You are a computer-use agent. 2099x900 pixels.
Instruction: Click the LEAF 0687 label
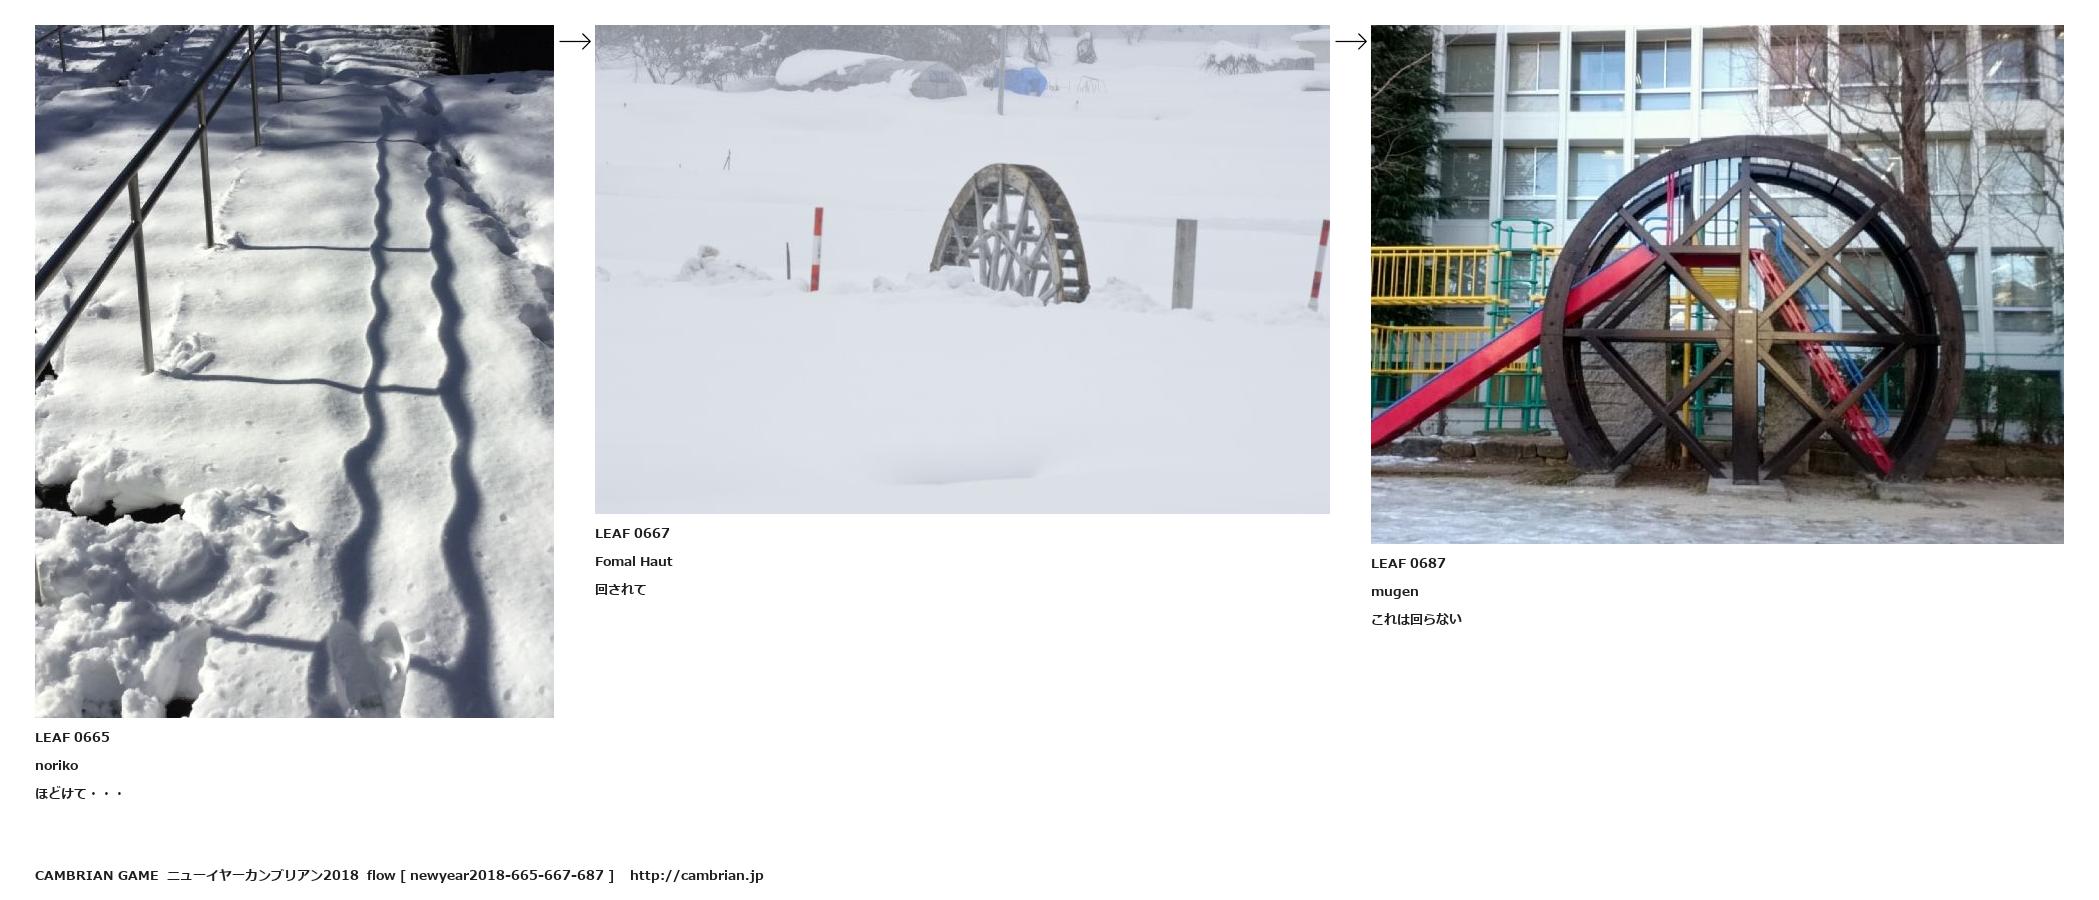(x=1408, y=563)
